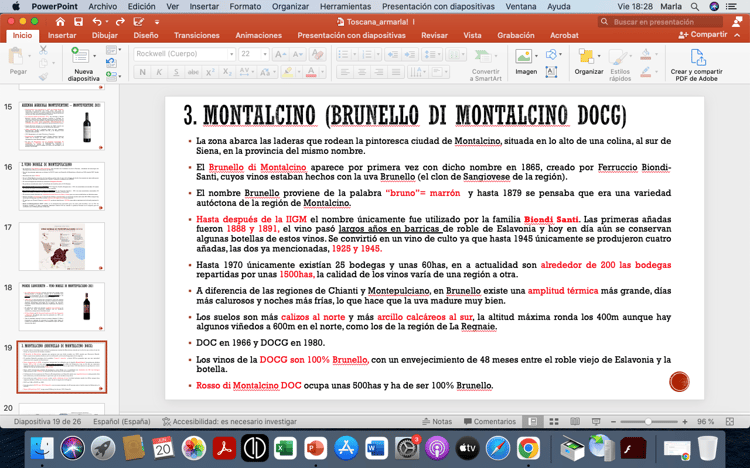
Task: Toggle italic (K) formatting
Action: (159, 72)
